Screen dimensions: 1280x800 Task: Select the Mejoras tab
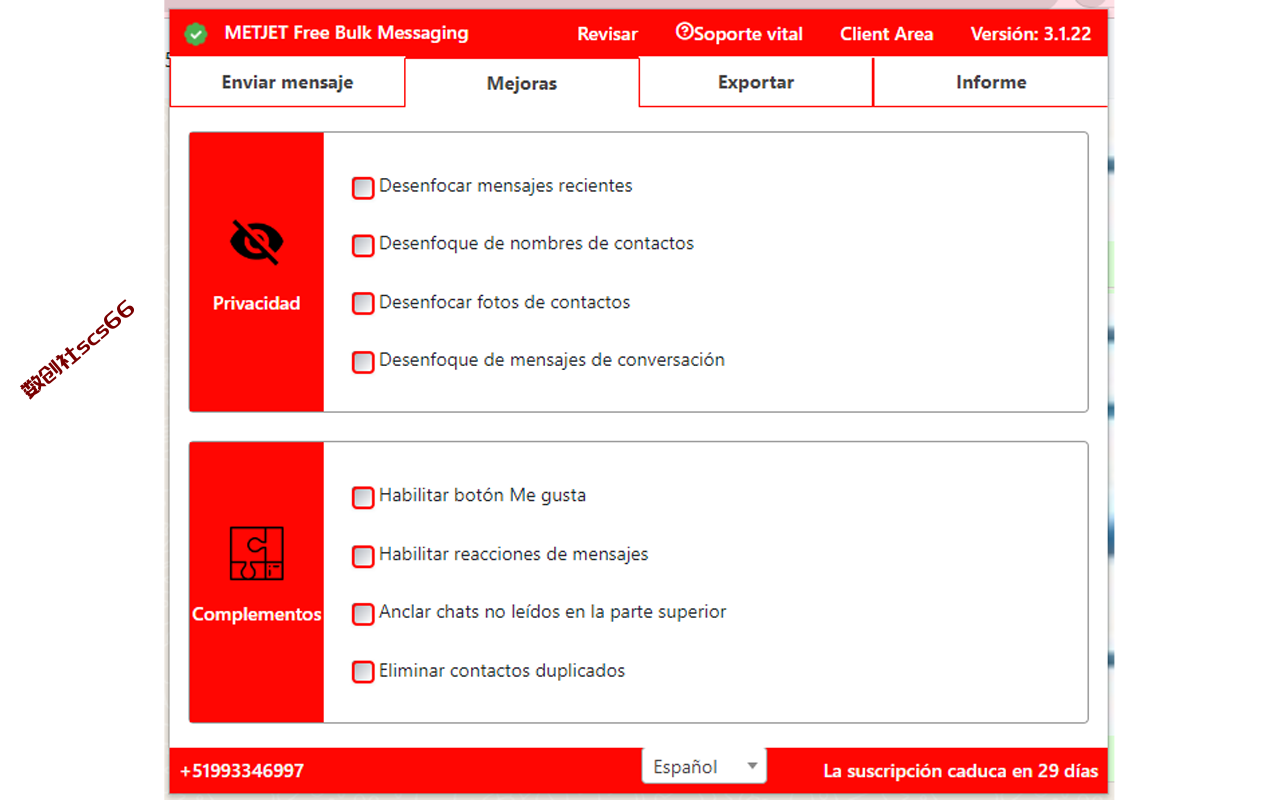coord(522,83)
